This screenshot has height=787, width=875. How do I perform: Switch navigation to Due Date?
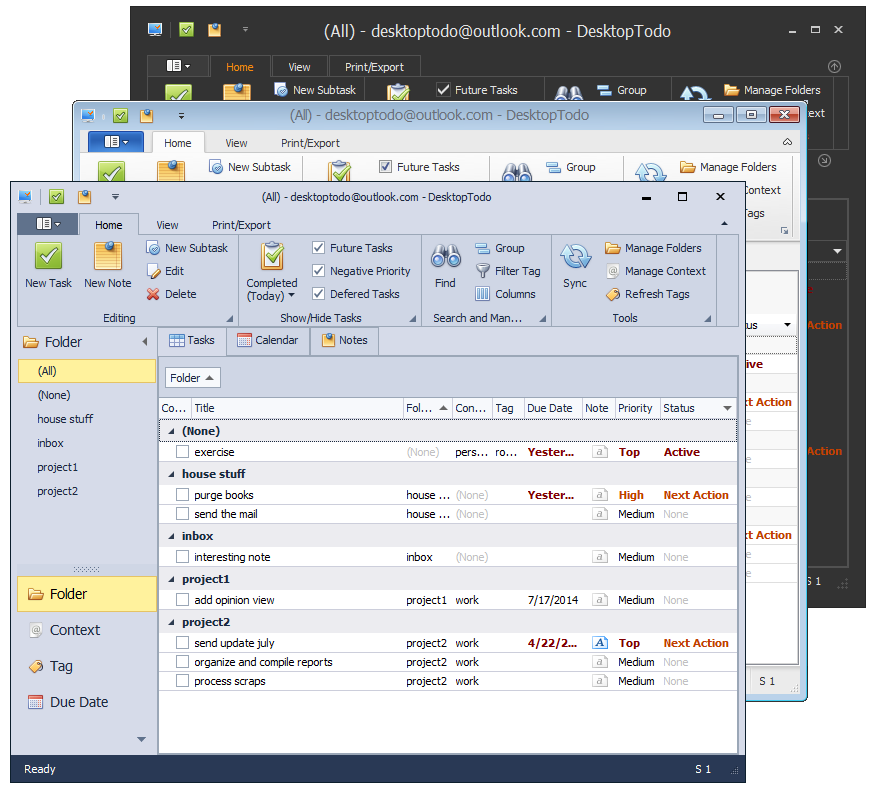[86, 702]
